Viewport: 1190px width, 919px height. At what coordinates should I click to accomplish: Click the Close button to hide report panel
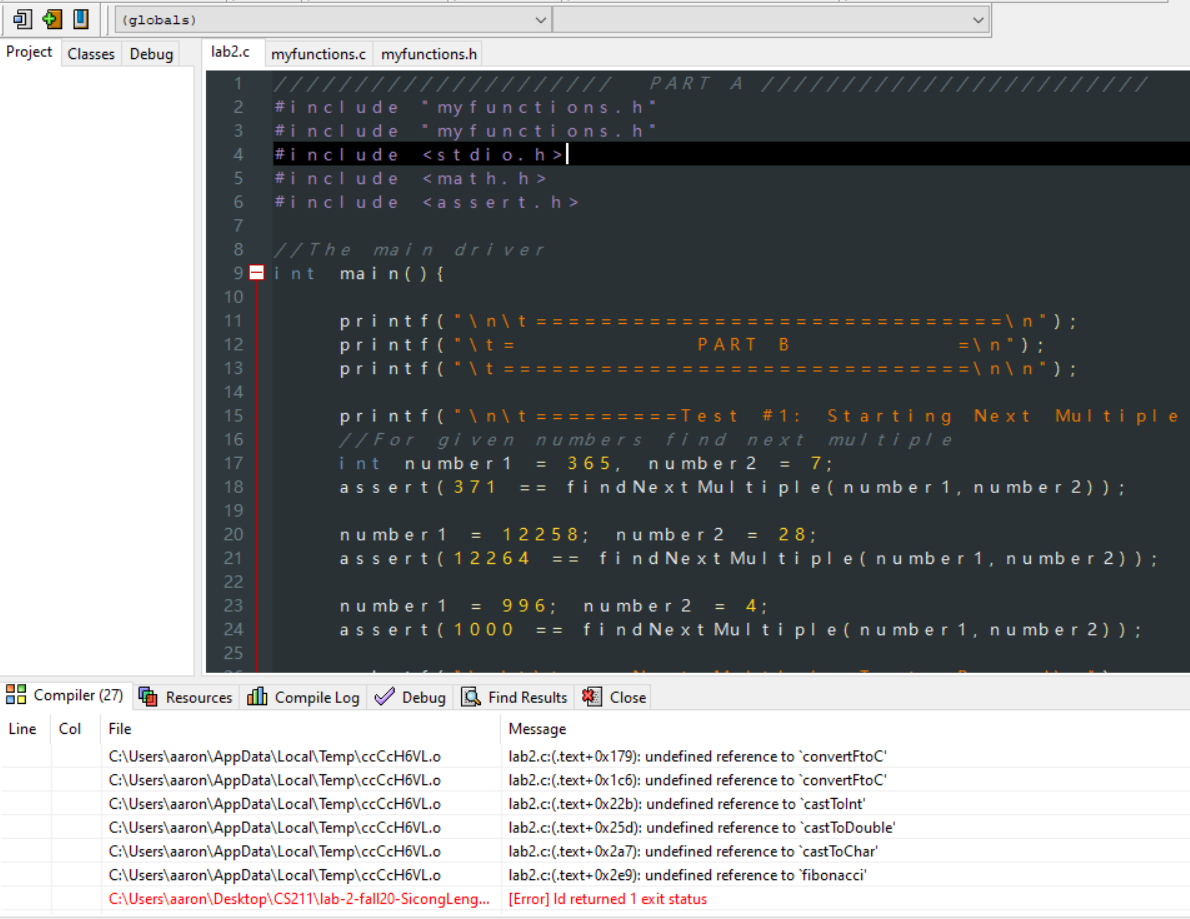[622, 697]
